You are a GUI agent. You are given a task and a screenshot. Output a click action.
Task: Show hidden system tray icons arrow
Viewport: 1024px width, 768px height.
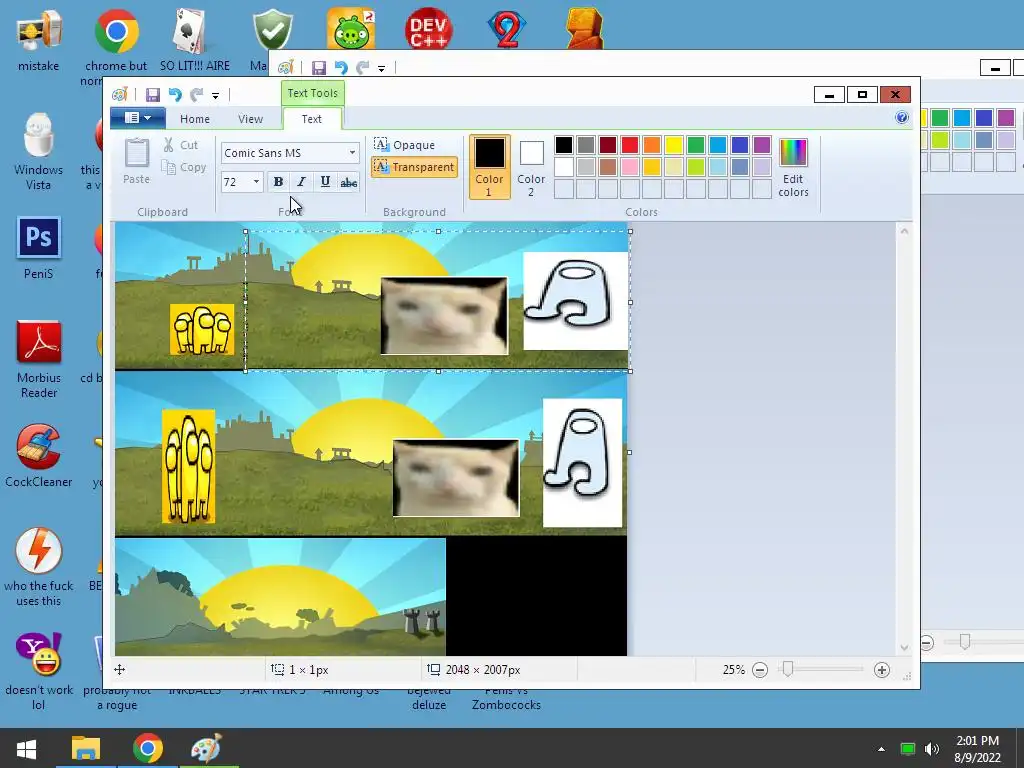881,749
